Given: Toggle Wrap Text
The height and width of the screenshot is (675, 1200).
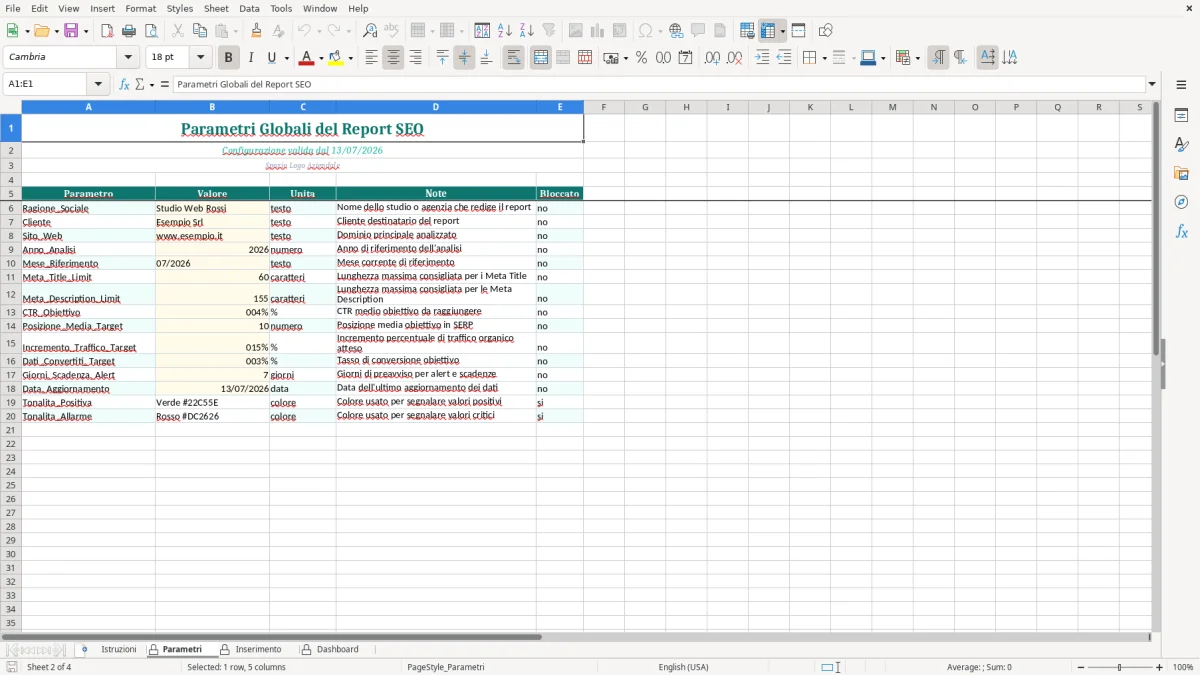Looking at the screenshot, I should [513, 58].
